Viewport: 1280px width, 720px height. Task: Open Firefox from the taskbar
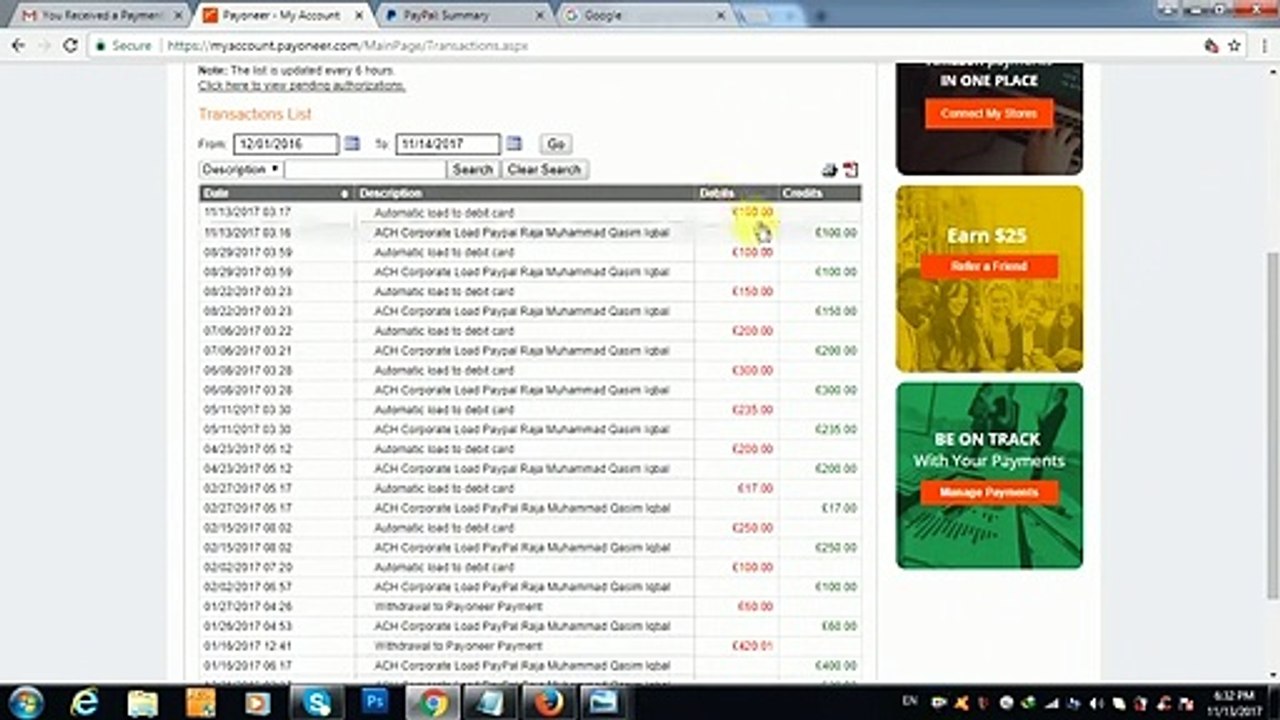click(548, 703)
